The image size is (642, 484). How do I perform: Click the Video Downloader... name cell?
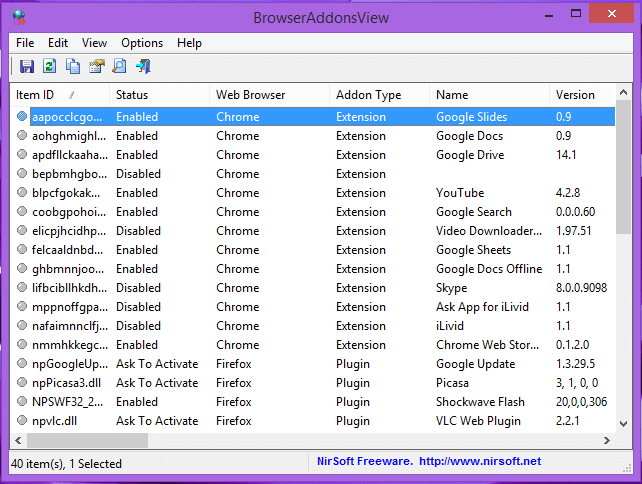click(489, 231)
